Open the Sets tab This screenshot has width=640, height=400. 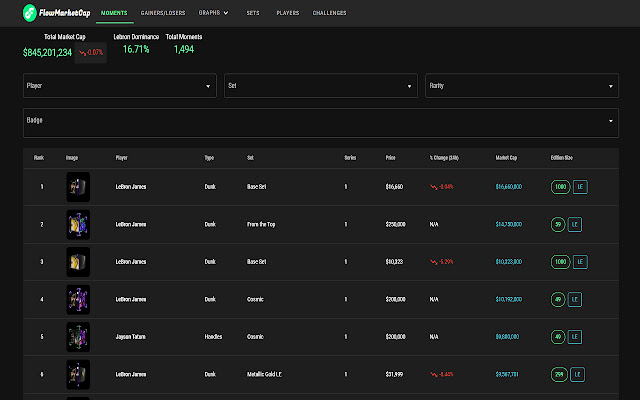(253, 13)
